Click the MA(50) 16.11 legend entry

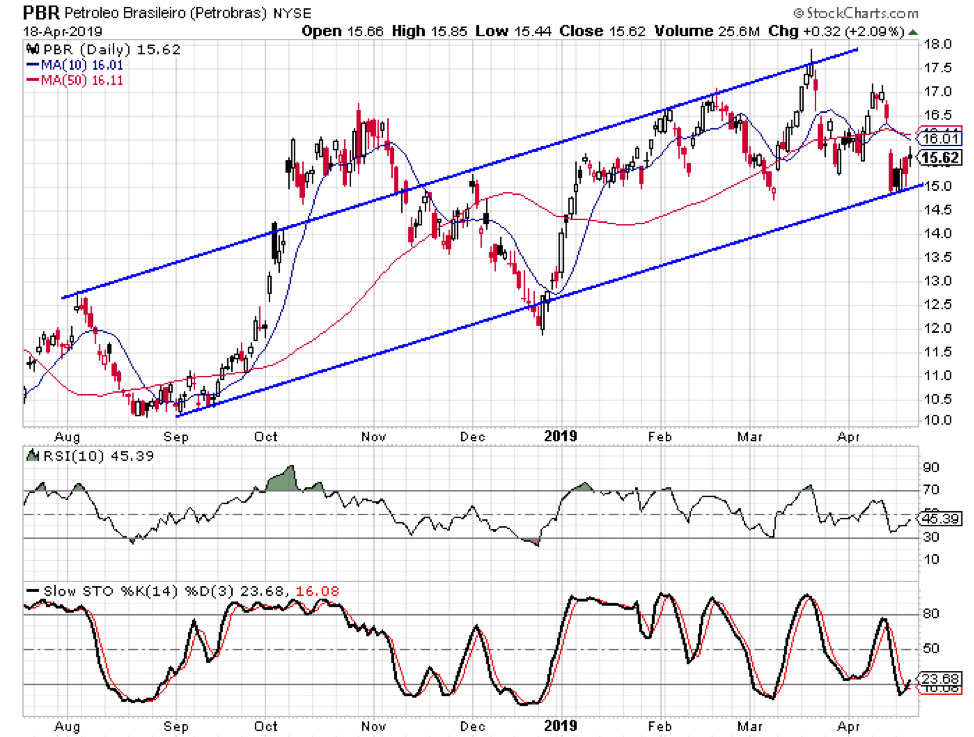point(82,80)
